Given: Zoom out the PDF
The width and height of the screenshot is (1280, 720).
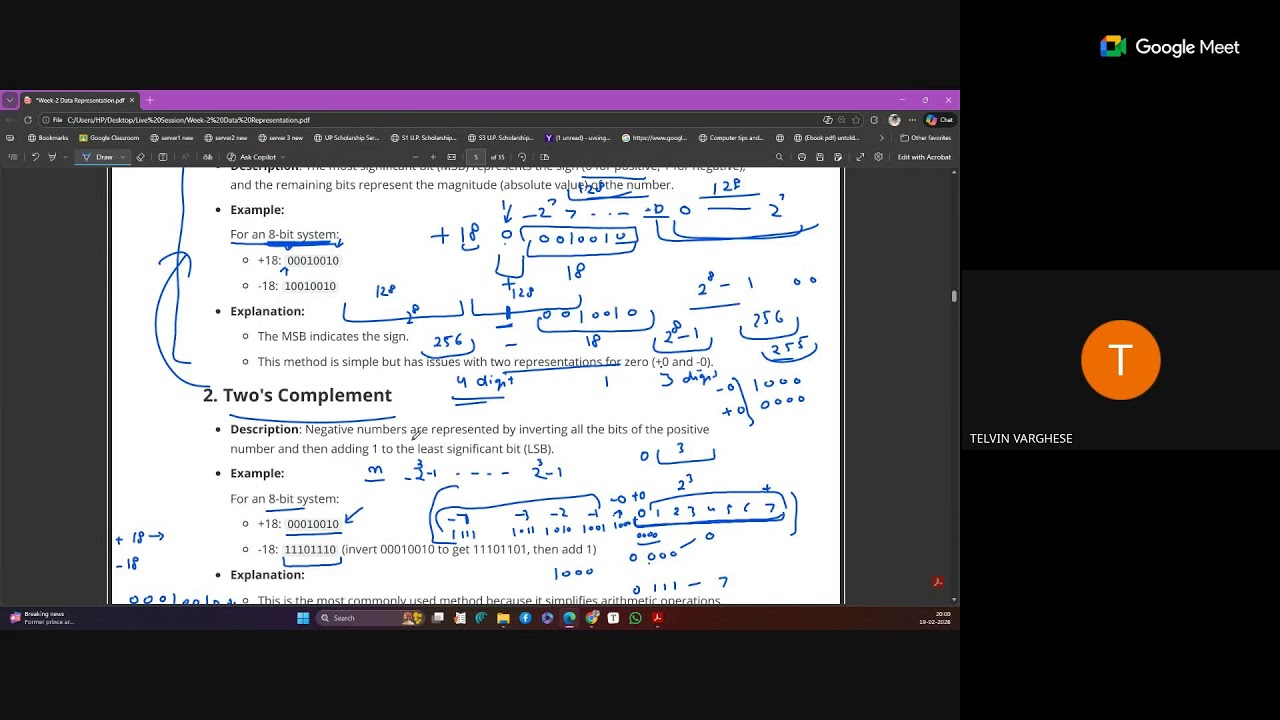Looking at the screenshot, I should coord(415,157).
